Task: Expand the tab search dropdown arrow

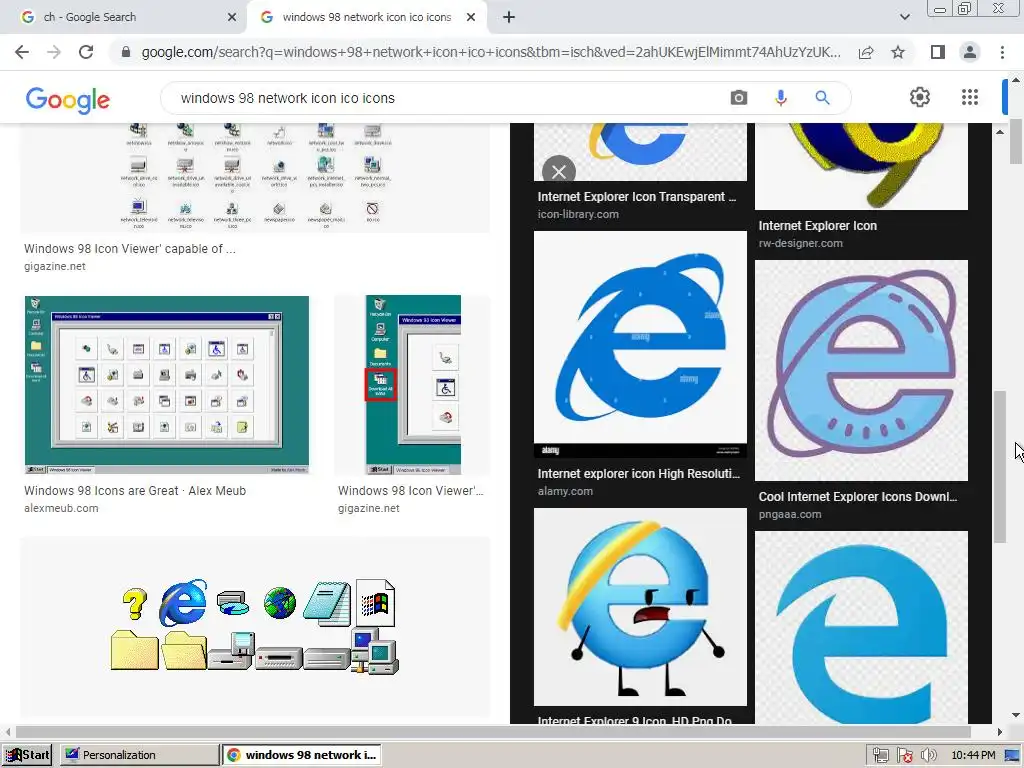Action: tap(904, 17)
